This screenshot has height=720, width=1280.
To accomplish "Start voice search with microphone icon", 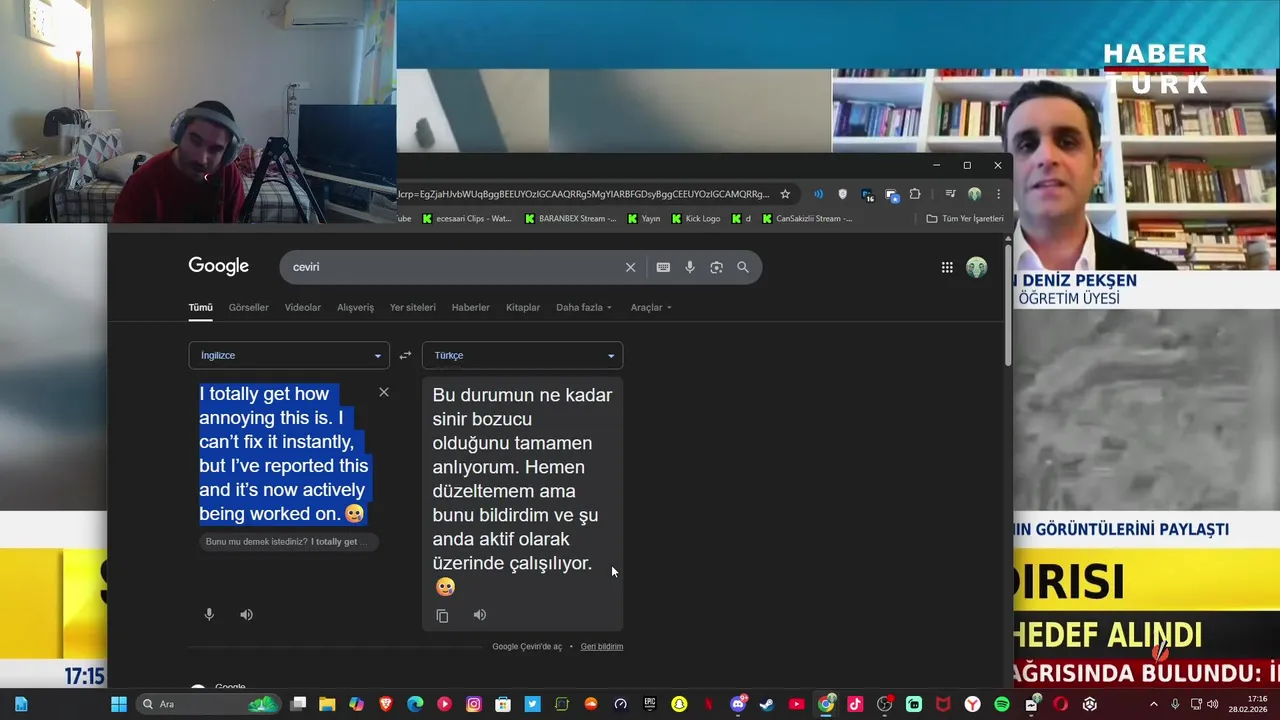I will [x=690, y=267].
